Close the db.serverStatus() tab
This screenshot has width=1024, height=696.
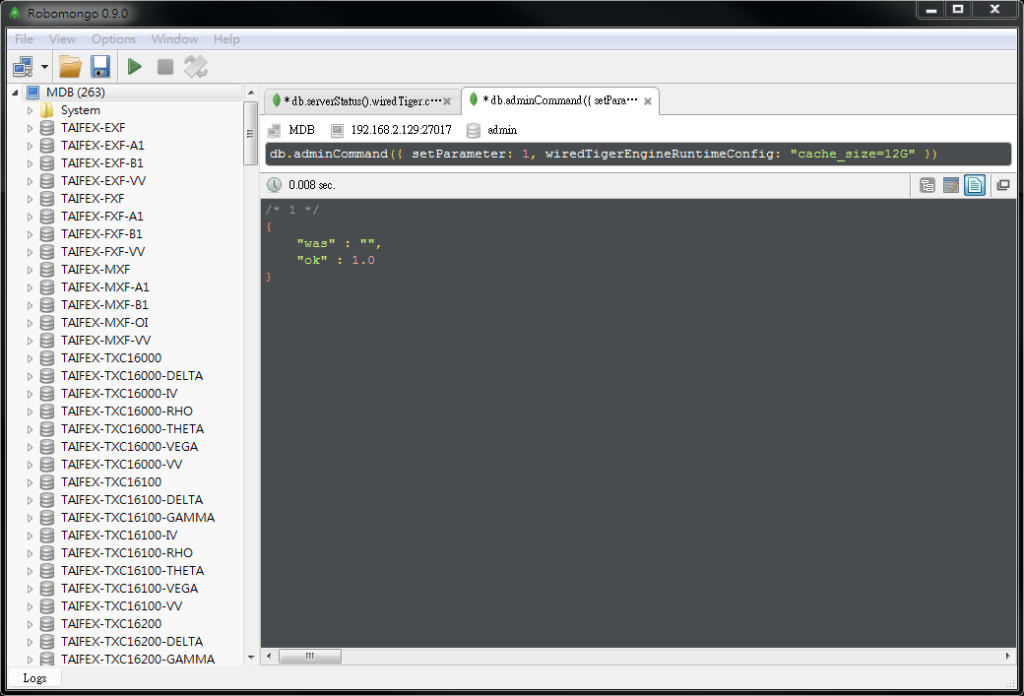pos(447,101)
